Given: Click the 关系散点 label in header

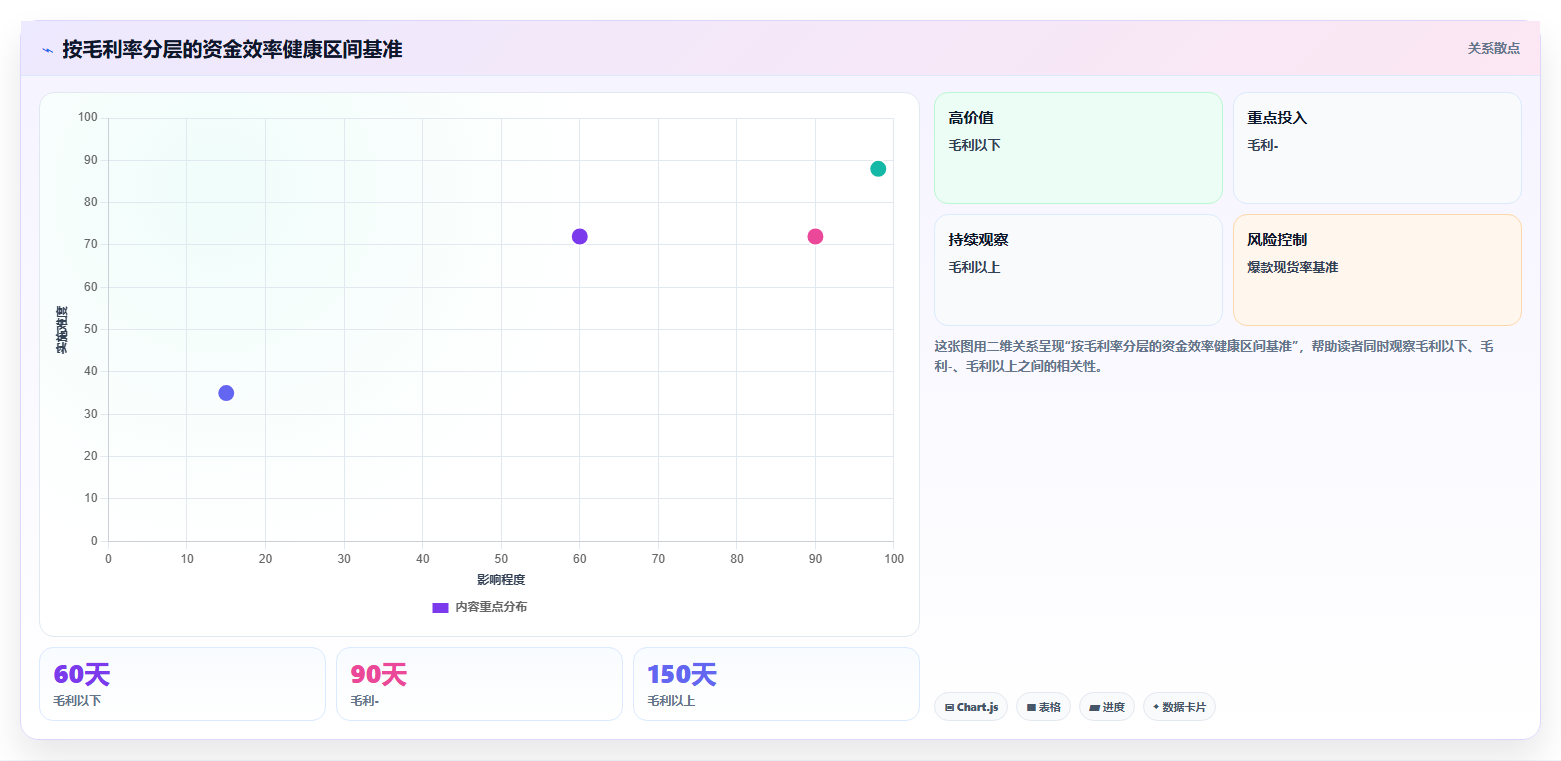Looking at the screenshot, I should tap(1493, 49).
